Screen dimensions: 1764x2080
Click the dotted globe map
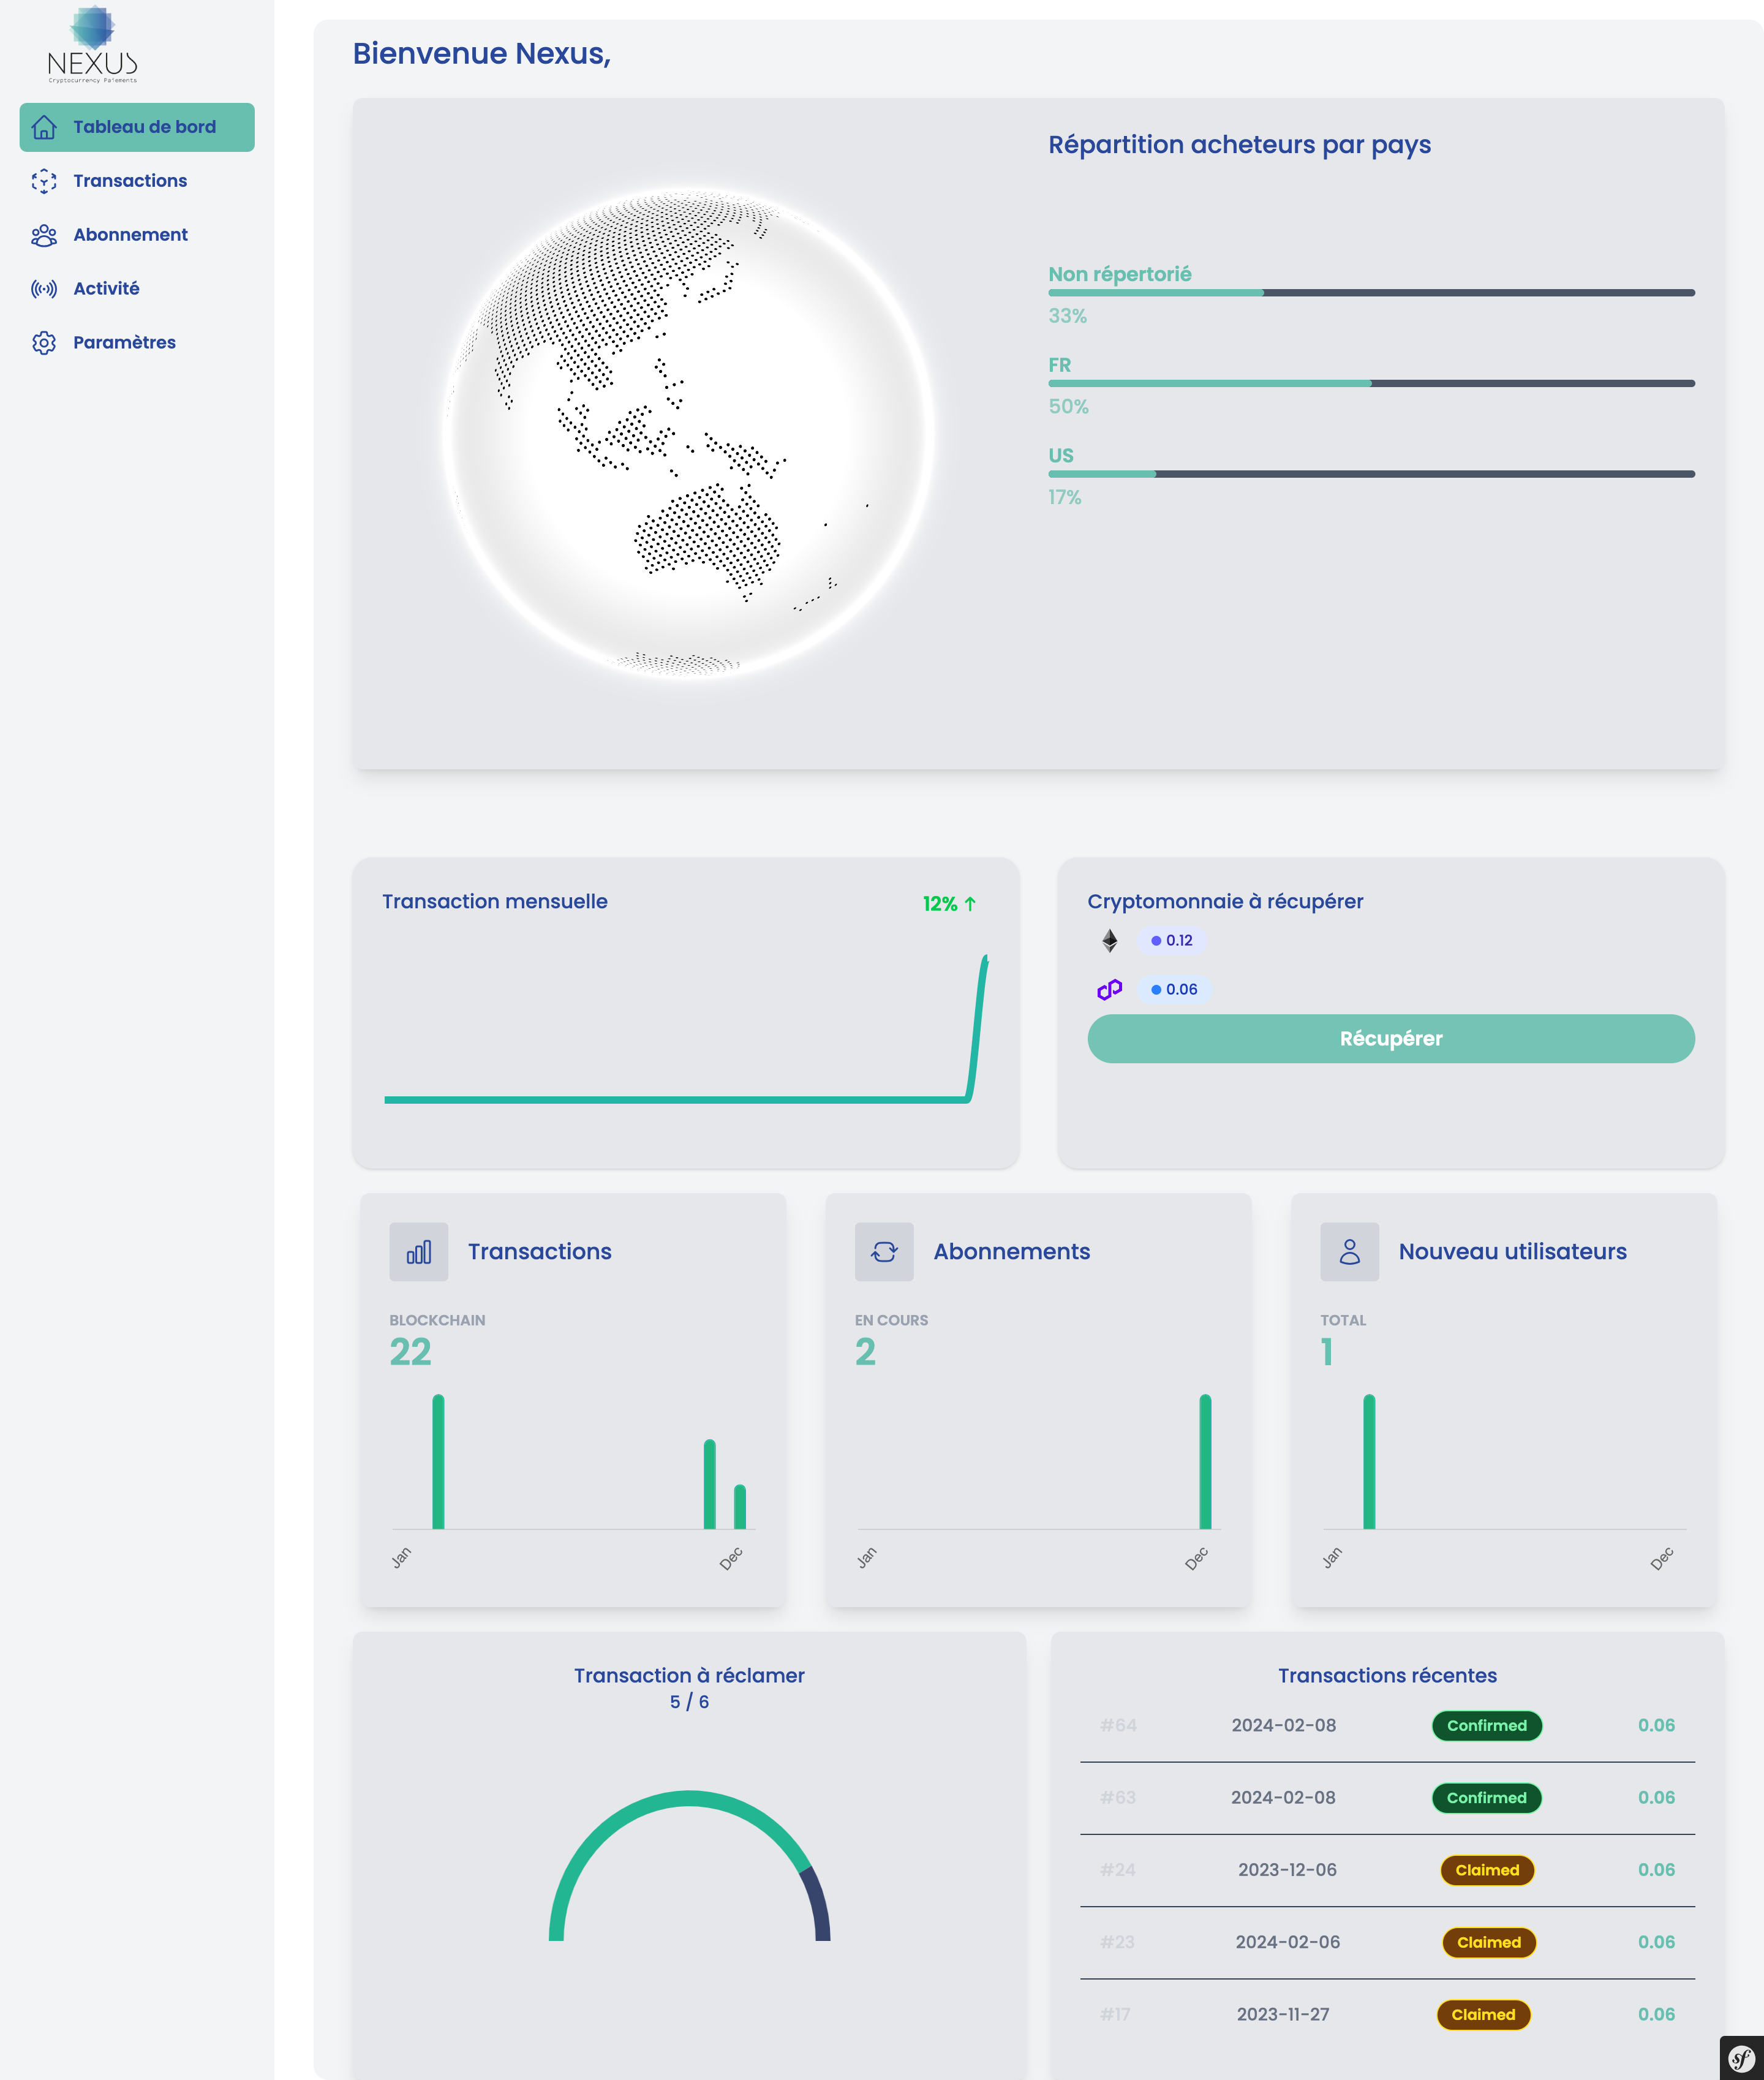(688, 434)
